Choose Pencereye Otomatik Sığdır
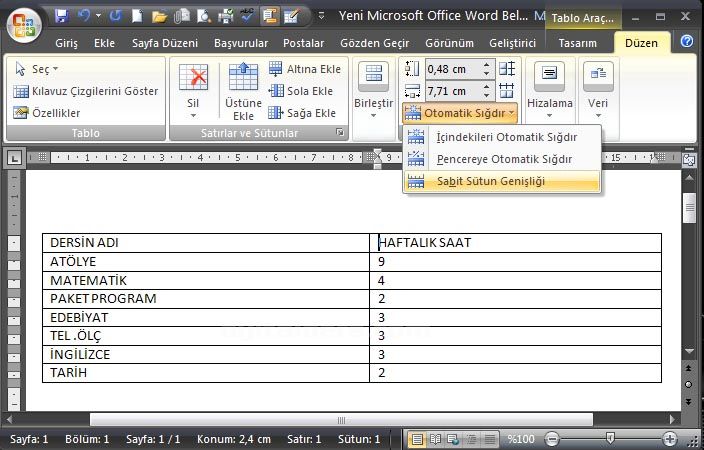Viewport: 704px width, 450px height. click(502, 159)
